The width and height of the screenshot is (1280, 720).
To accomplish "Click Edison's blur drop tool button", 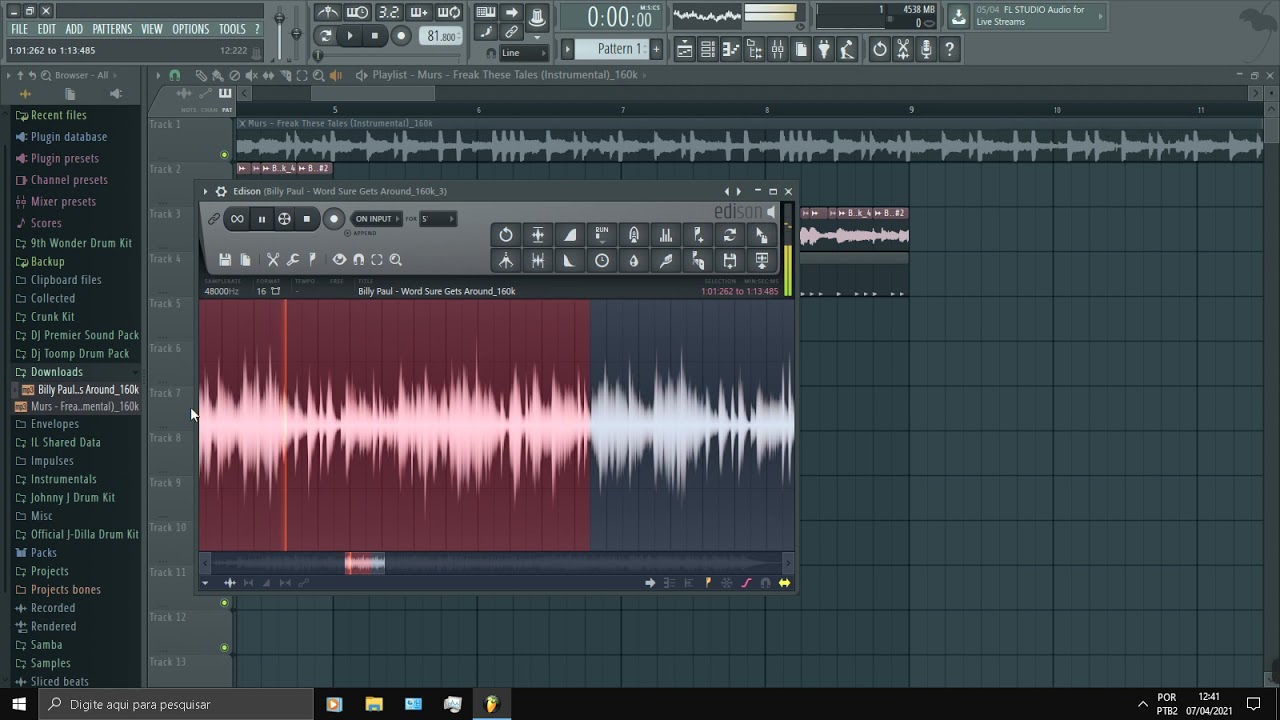I will click(x=634, y=261).
